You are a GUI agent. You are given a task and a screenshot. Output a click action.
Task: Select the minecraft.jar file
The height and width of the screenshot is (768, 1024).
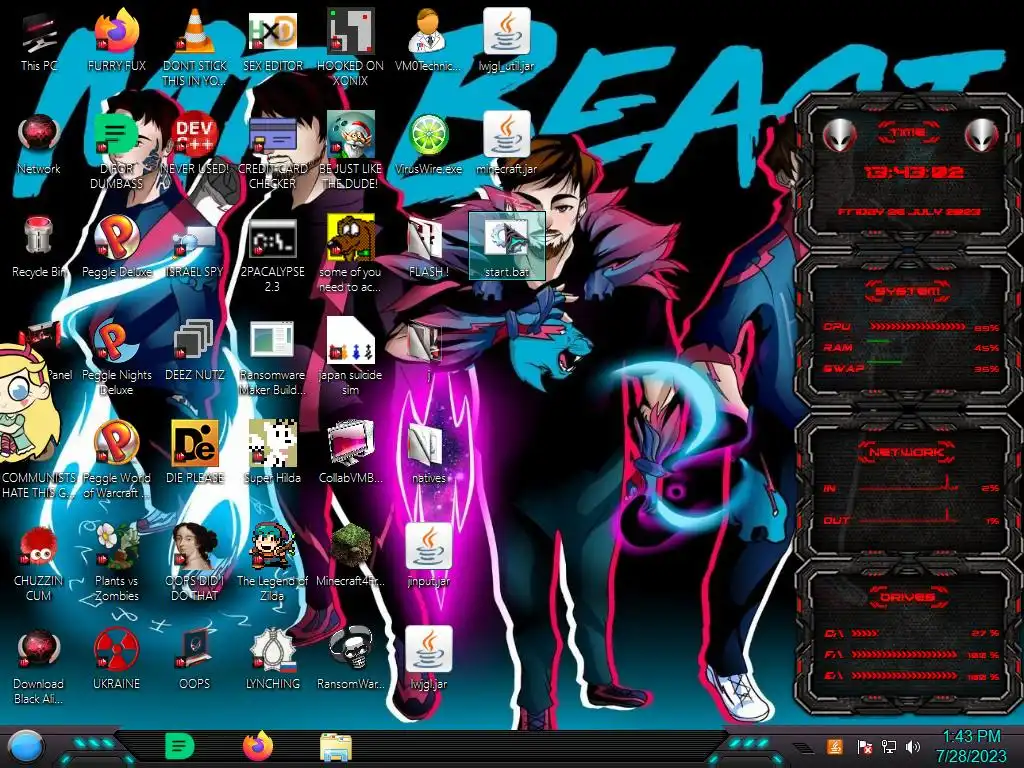(x=507, y=144)
